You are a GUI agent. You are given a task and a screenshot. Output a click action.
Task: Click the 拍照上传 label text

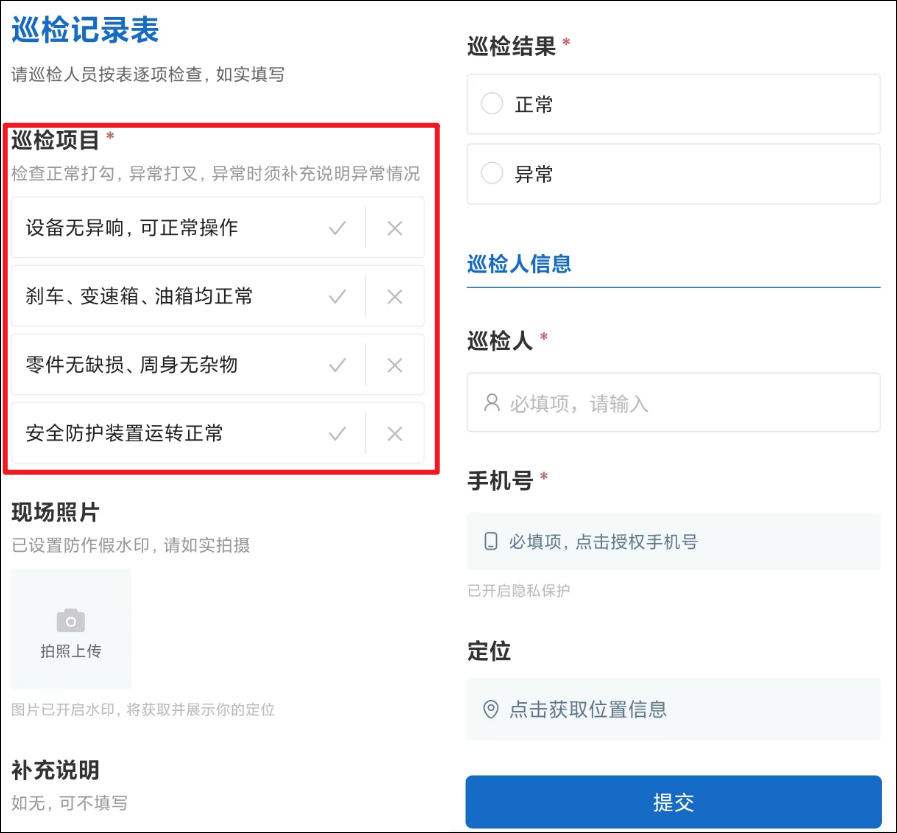tap(71, 651)
